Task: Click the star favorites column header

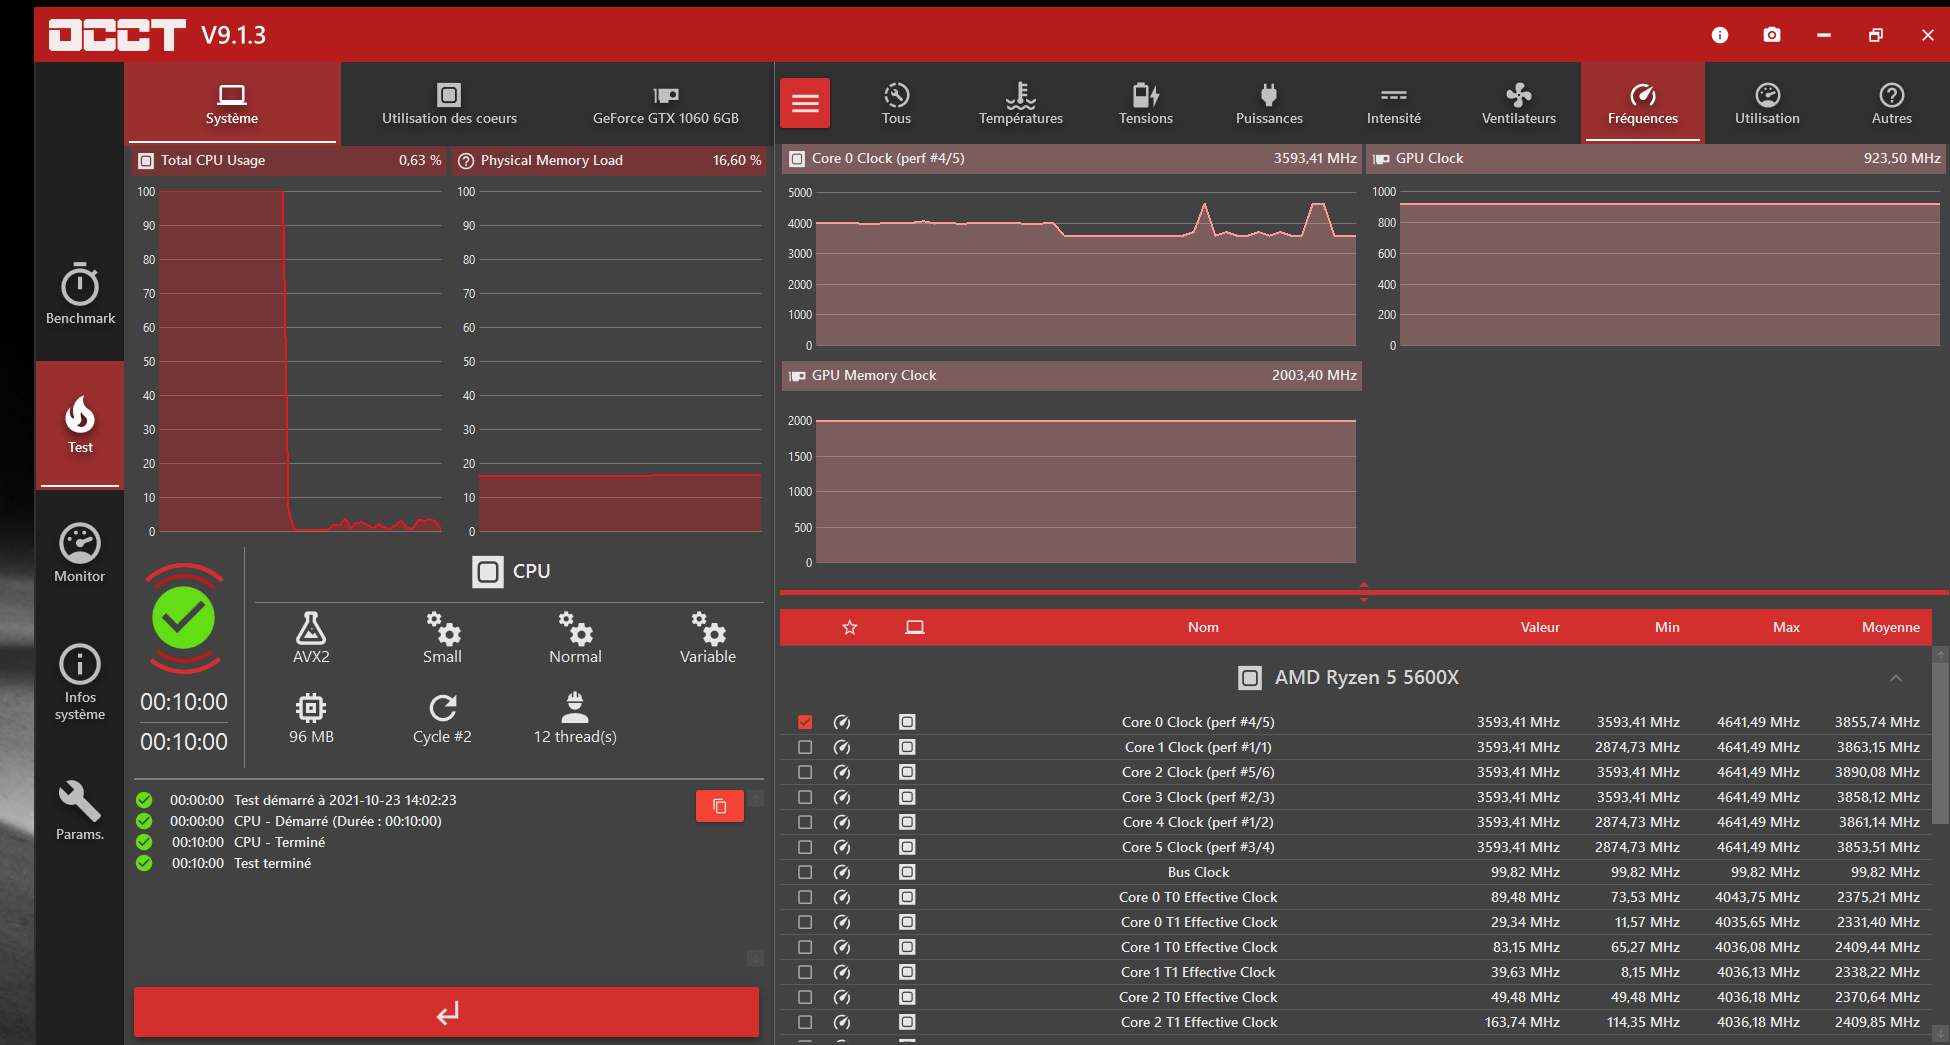Action: tap(850, 628)
